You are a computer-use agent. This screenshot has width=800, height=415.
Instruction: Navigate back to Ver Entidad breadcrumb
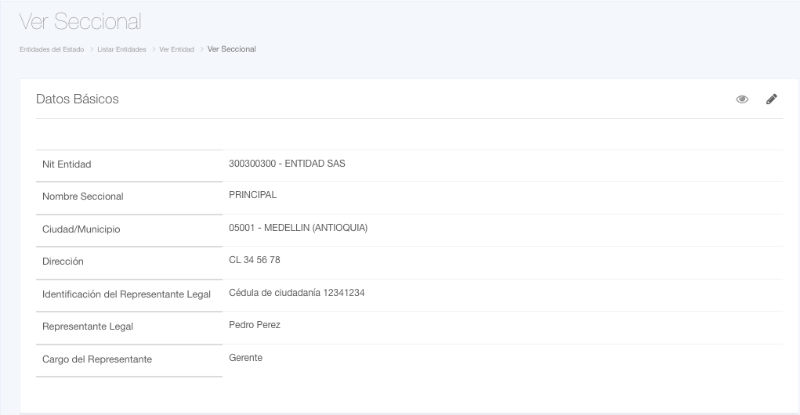point(177,49)
